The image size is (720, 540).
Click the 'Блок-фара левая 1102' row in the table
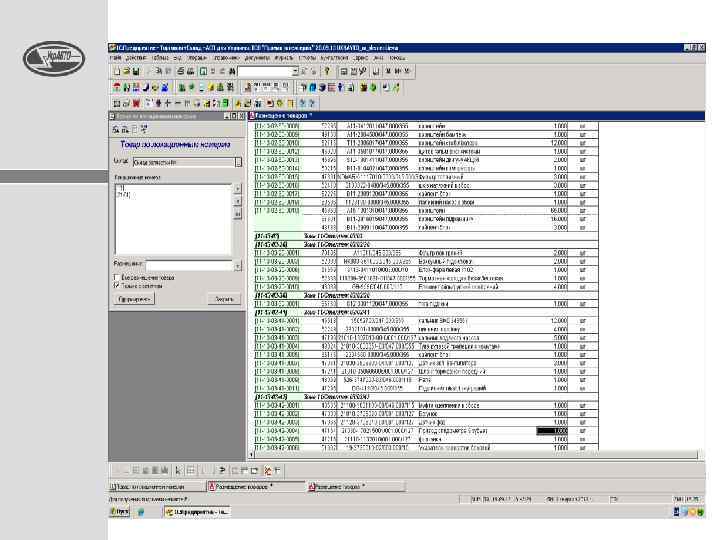(426, 270)
